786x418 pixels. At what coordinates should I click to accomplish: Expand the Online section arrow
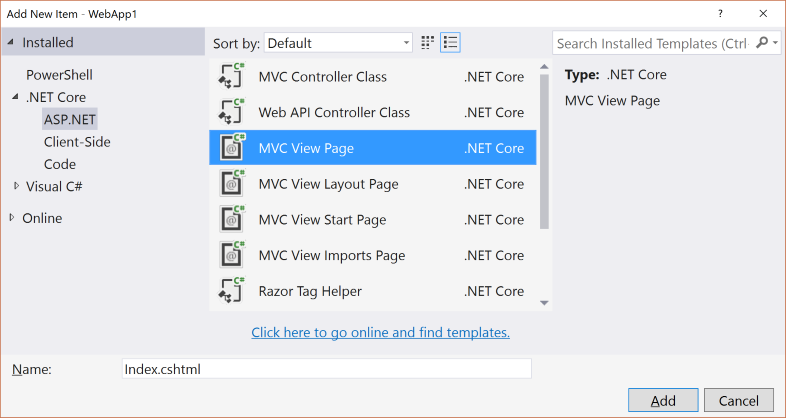pyautogui.click(x=12, y=218)
